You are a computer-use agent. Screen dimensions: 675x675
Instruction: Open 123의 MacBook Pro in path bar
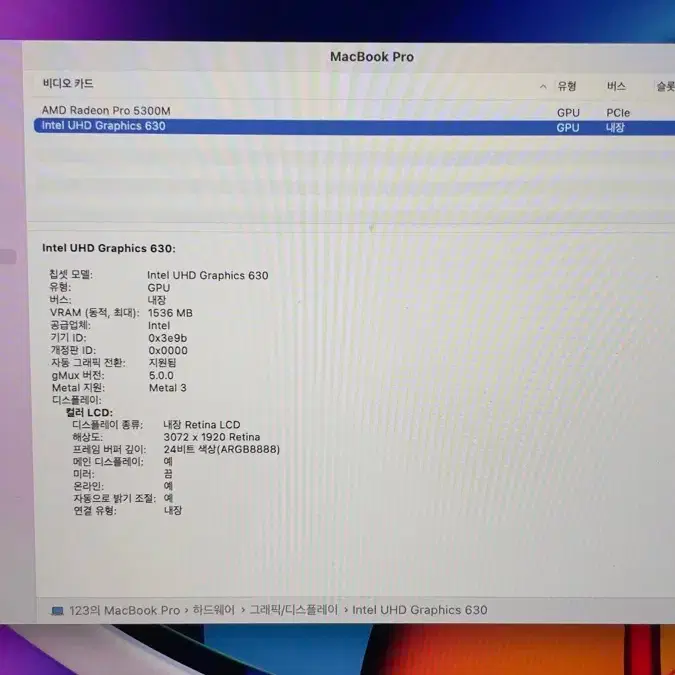pyautogui.click(x=124, y=610)
